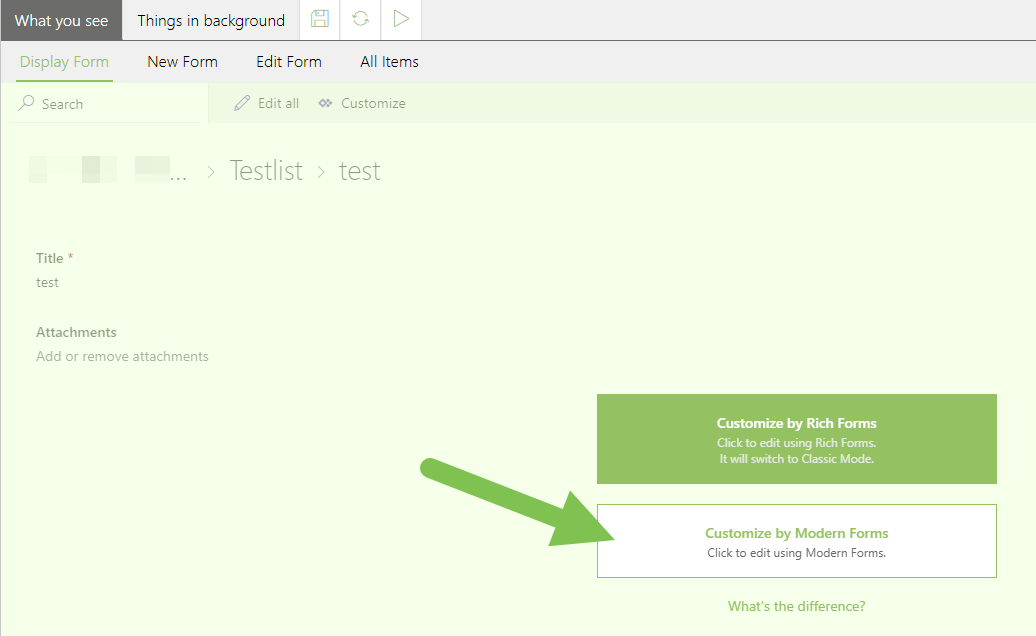Click Add or remove attachments text
The height and width of the screenshot is (636, 1036).
coord(122,356)
